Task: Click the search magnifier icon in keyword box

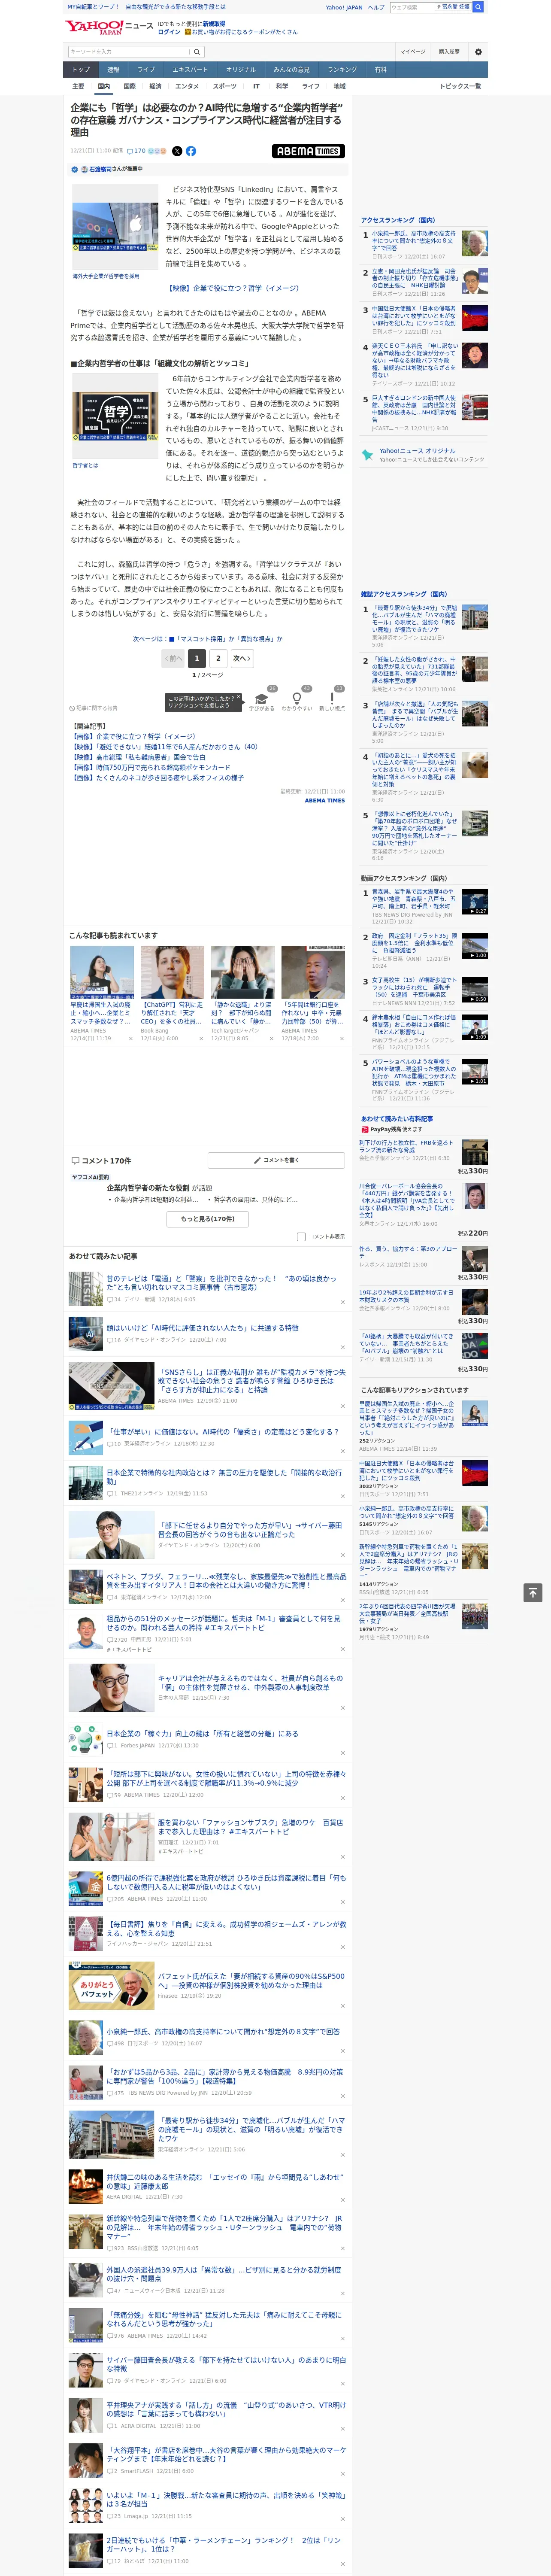Action: click(x=197, y=51)
